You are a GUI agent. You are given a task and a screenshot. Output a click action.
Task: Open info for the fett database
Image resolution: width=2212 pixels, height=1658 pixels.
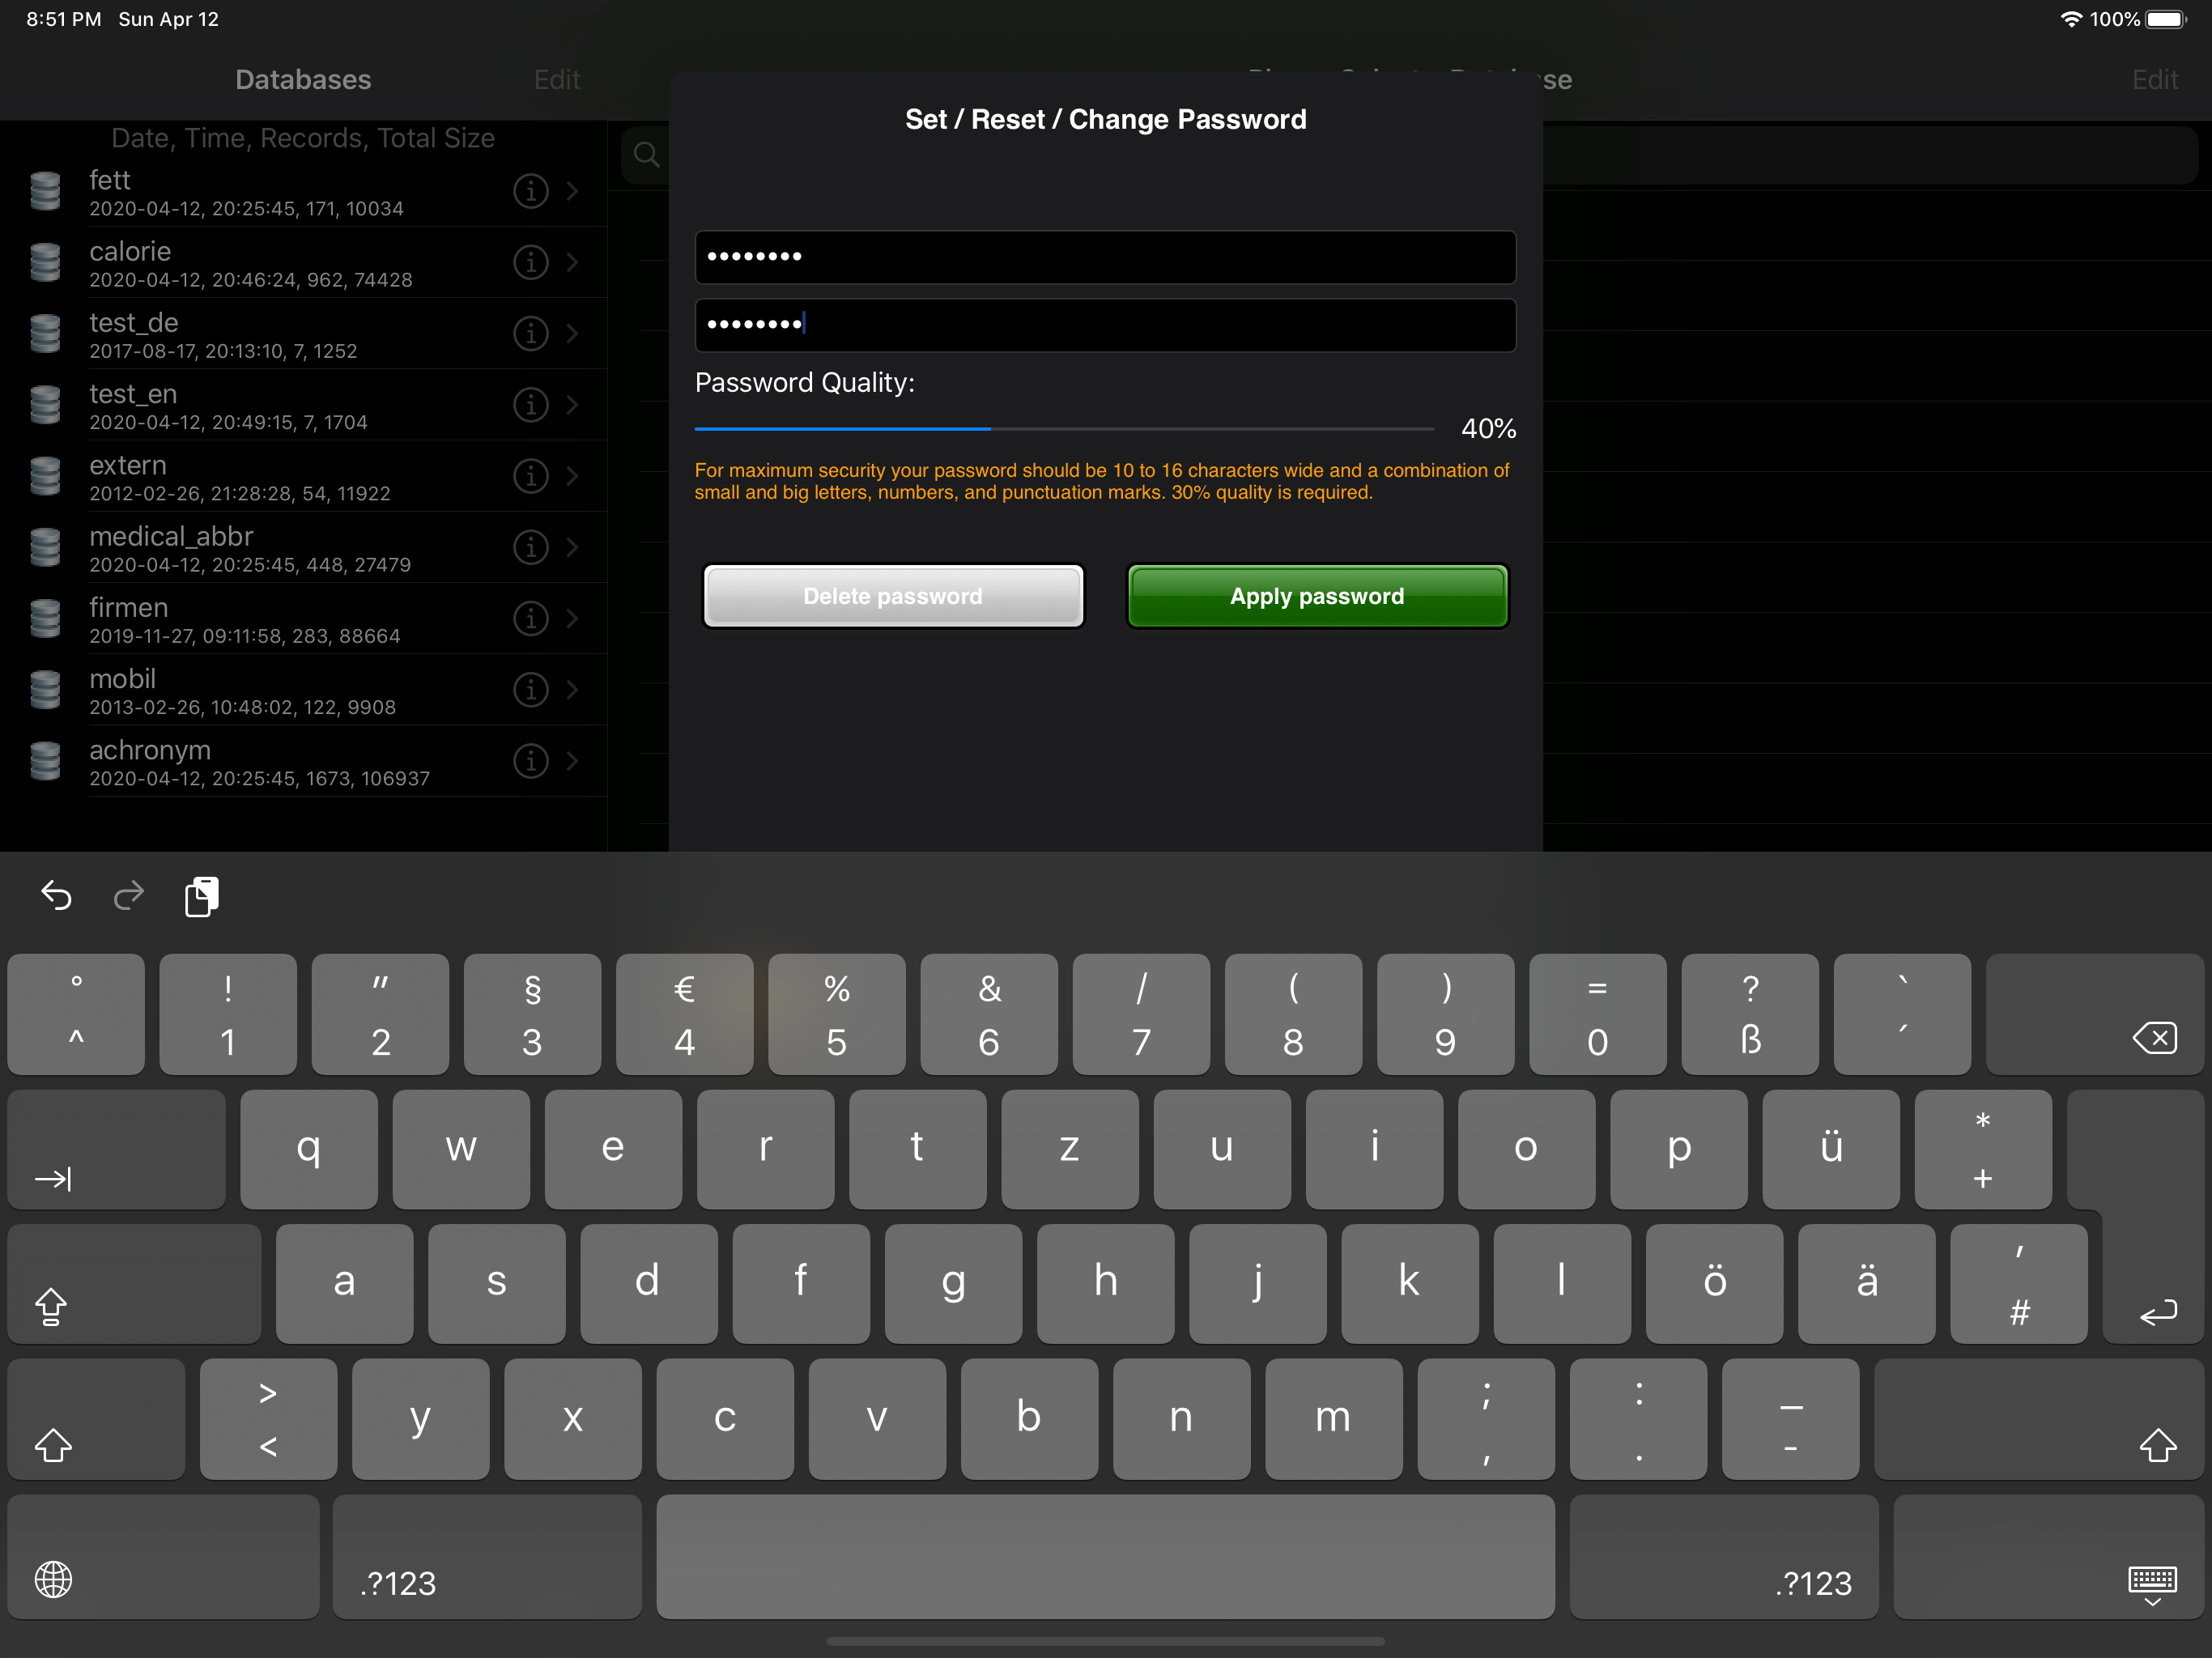click(x=531, y=191)
